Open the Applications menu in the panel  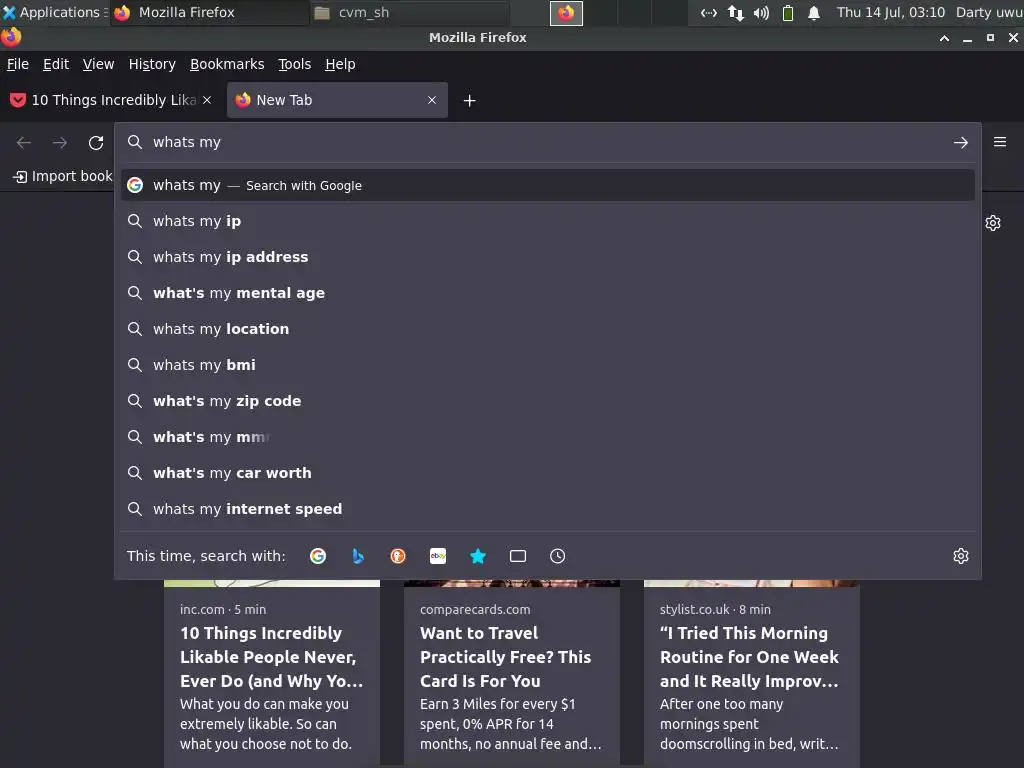pyautogui.click(x=55, y=12)
